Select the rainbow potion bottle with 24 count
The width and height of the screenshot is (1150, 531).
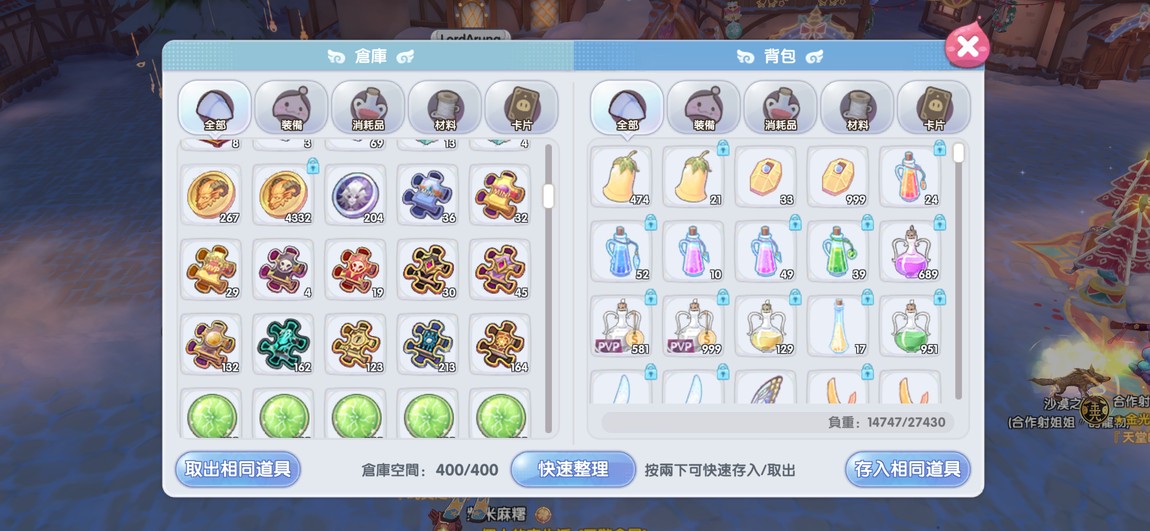[910, 177]
